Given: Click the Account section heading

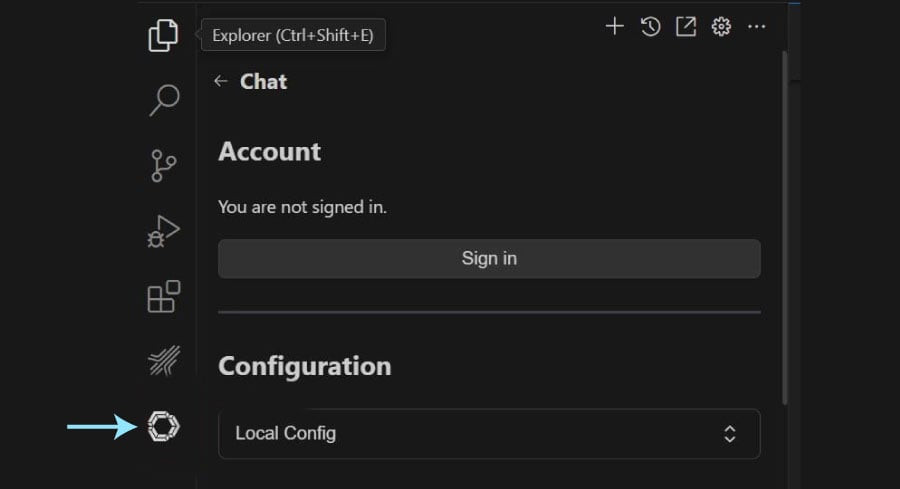Looking at the screenshot, I should 269,152.
